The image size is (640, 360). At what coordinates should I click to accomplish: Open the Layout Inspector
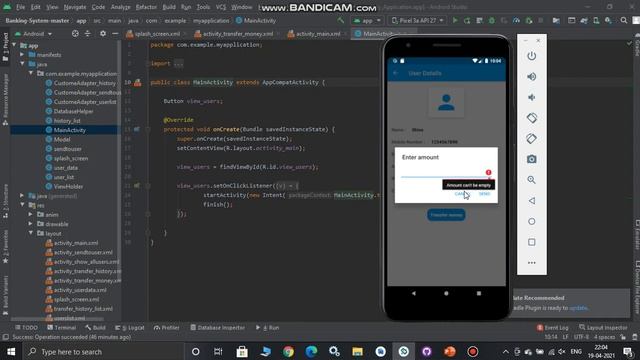pos(603,327)
